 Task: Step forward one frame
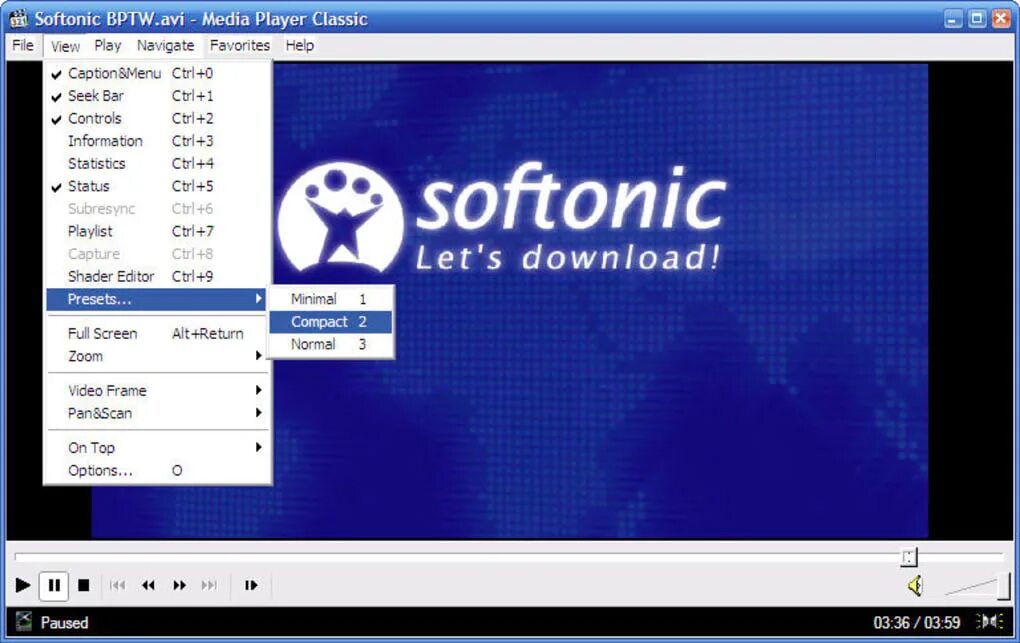point(251,585)
